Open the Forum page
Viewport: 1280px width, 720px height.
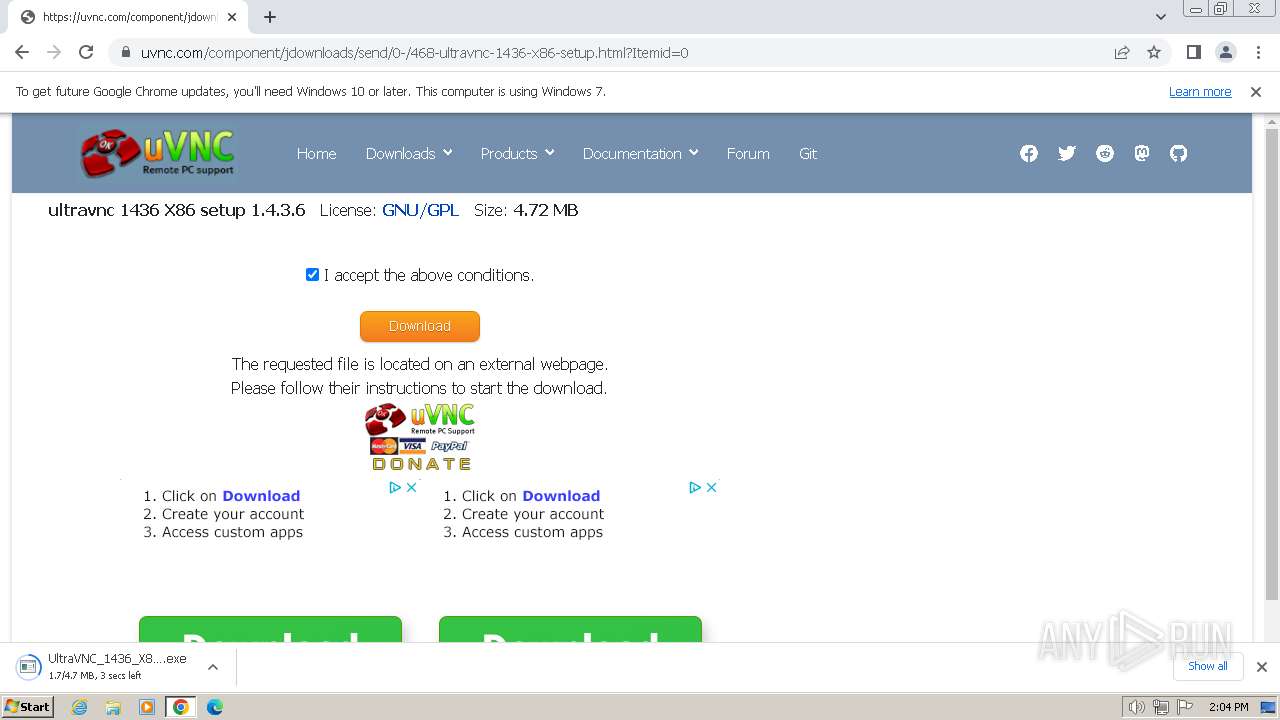click(748, 153)
